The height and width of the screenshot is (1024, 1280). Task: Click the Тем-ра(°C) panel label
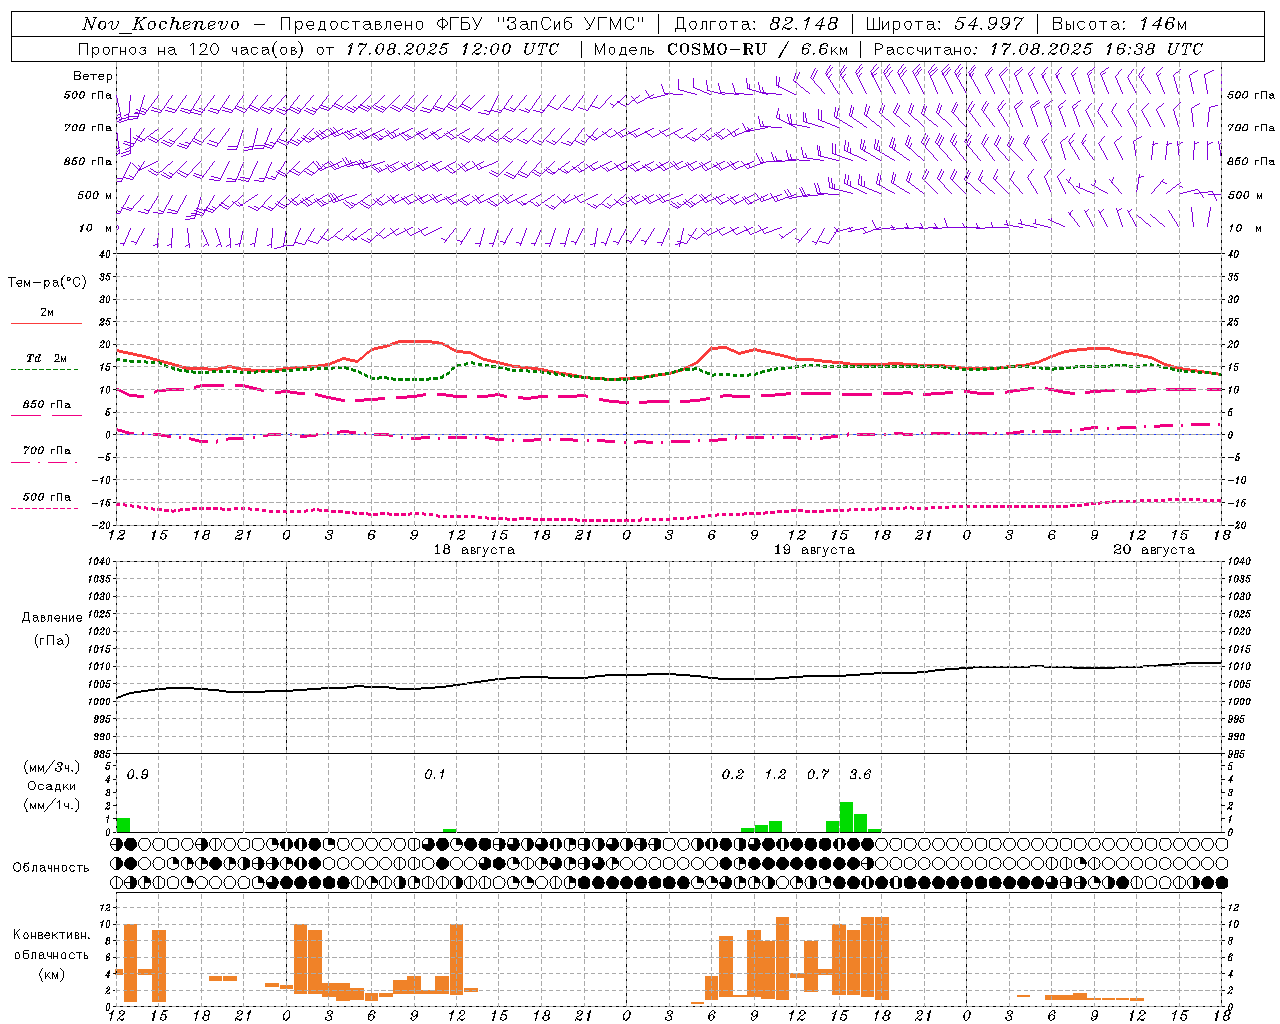(47, 283)
